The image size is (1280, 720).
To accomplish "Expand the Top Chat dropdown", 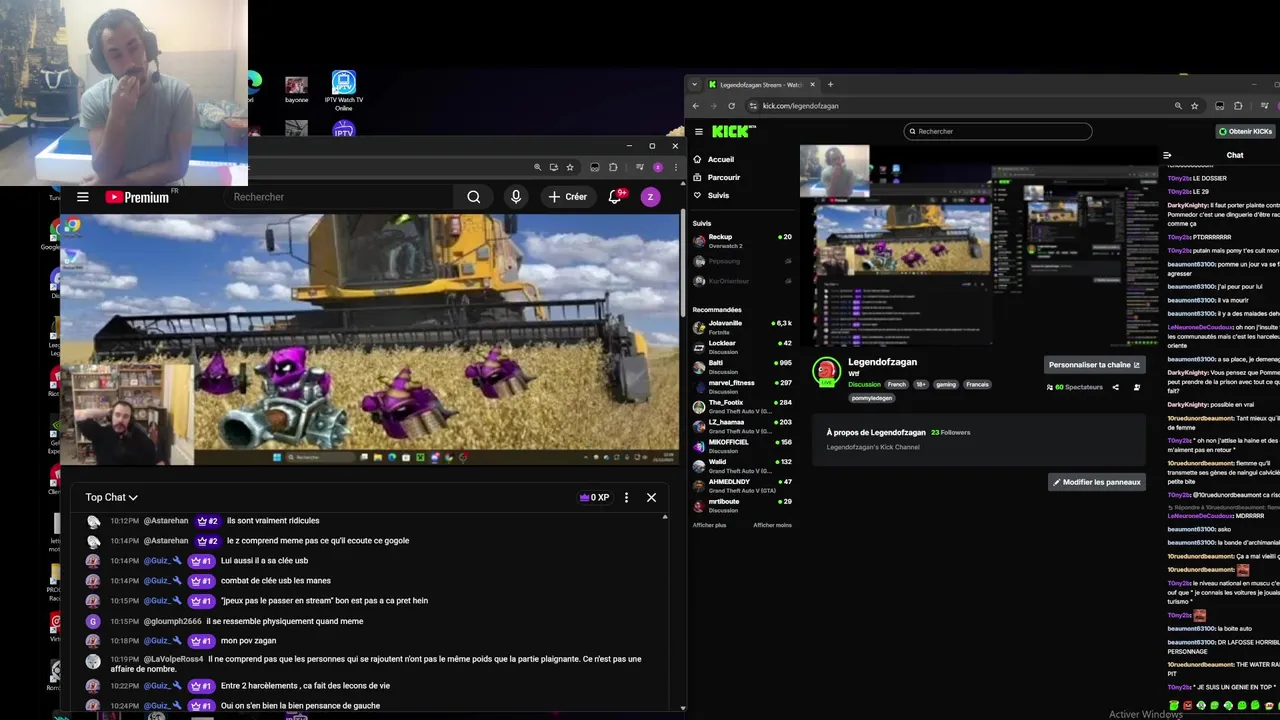I will pos(111,497).
